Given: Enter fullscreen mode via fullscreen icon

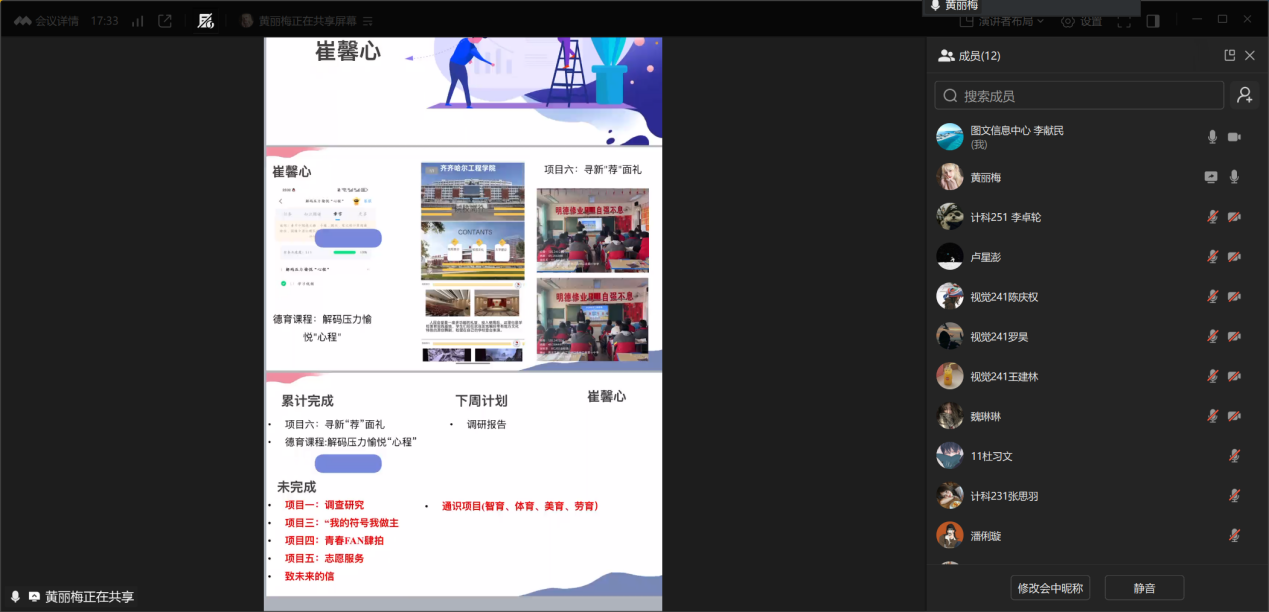Looking at the screenshot, I should pyautogui.click(x=1124, y=21).
